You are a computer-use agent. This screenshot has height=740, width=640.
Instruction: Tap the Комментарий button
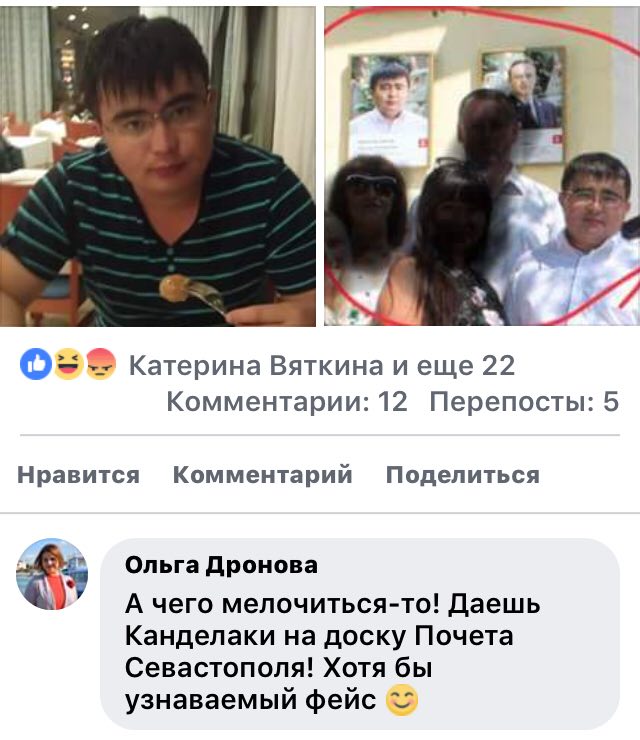pos(262,475)
